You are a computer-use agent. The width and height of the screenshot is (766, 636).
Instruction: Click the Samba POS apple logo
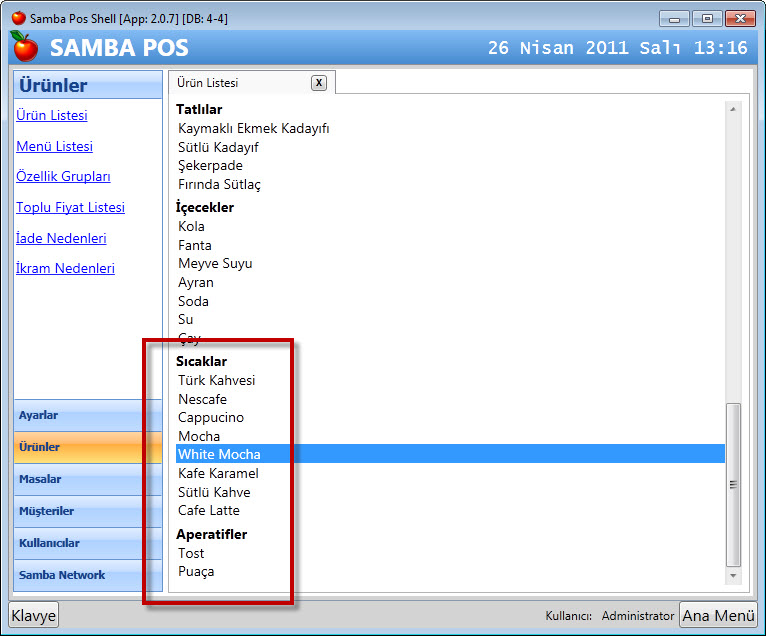[24, 47]
